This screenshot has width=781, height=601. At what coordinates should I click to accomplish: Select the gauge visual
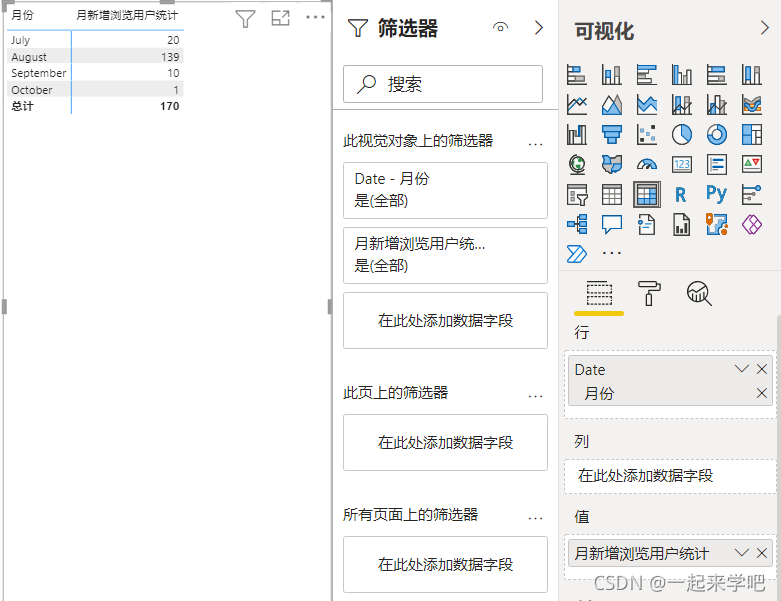click(x=647, y=164)
